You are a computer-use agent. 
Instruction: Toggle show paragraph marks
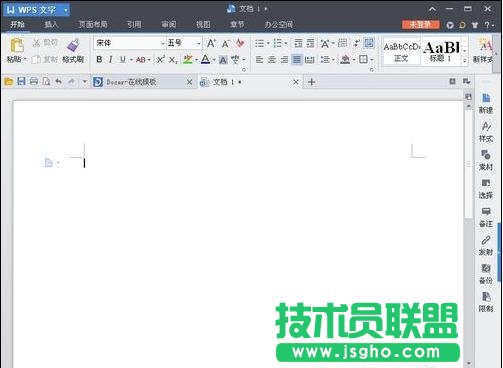(356, 43)
